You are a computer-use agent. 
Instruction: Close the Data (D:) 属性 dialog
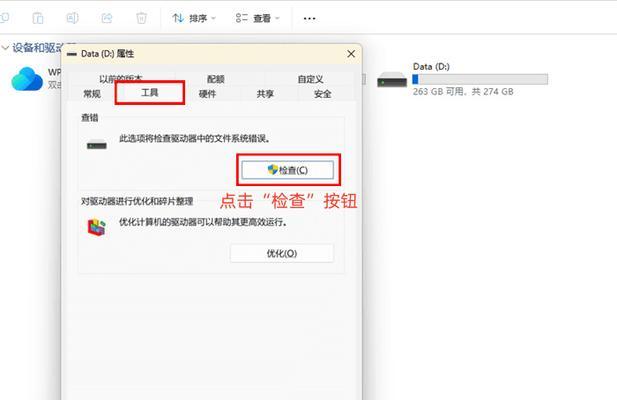point(351,54)
